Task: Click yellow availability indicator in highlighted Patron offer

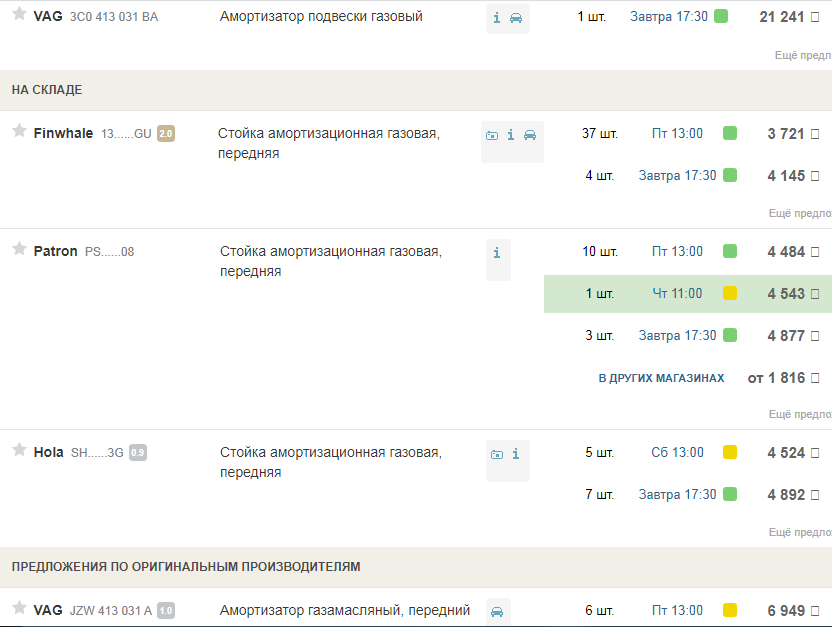Action: (x=730, y=294)
